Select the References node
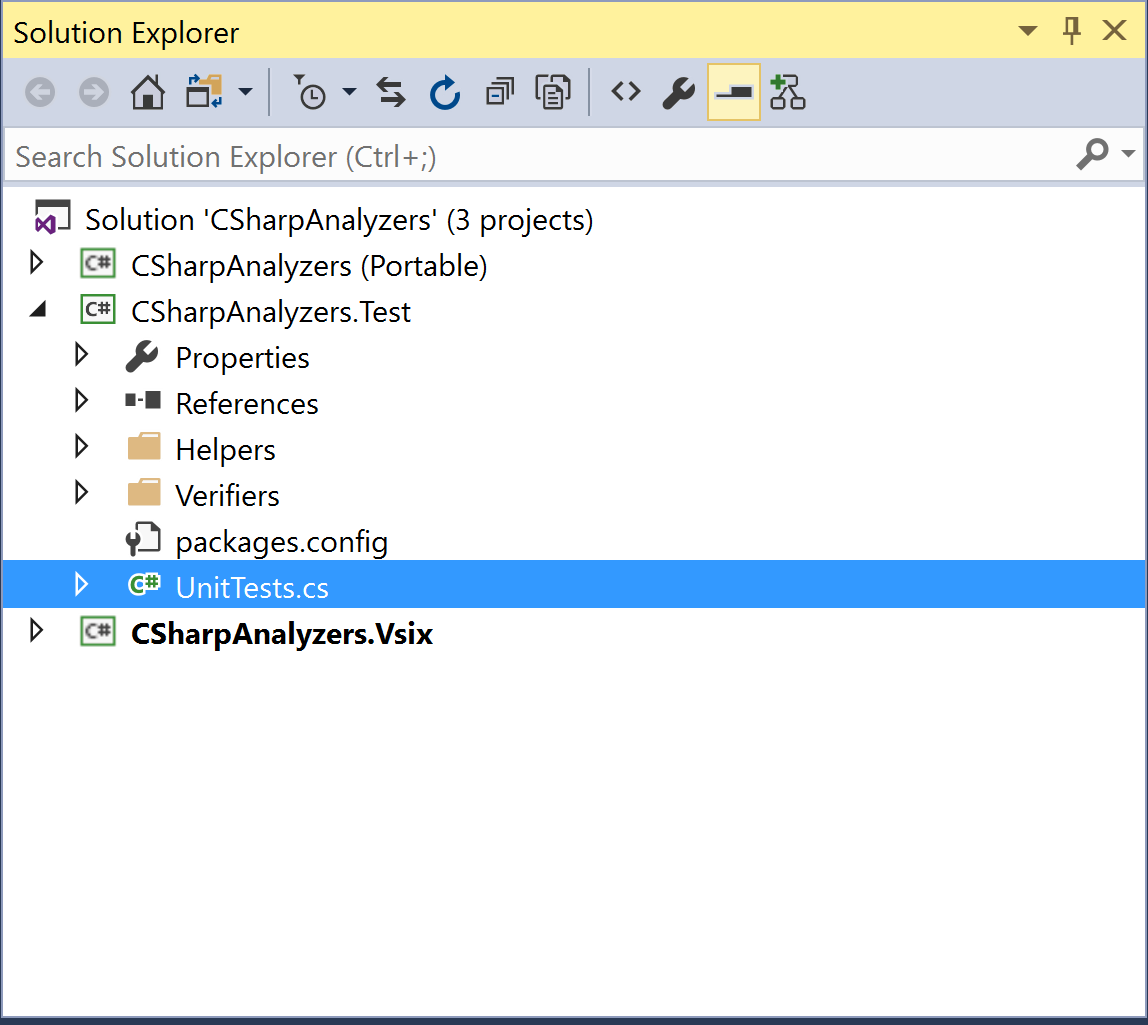Image resolution: width=1148 pixels, height=1025 pixels. point(247,403)
